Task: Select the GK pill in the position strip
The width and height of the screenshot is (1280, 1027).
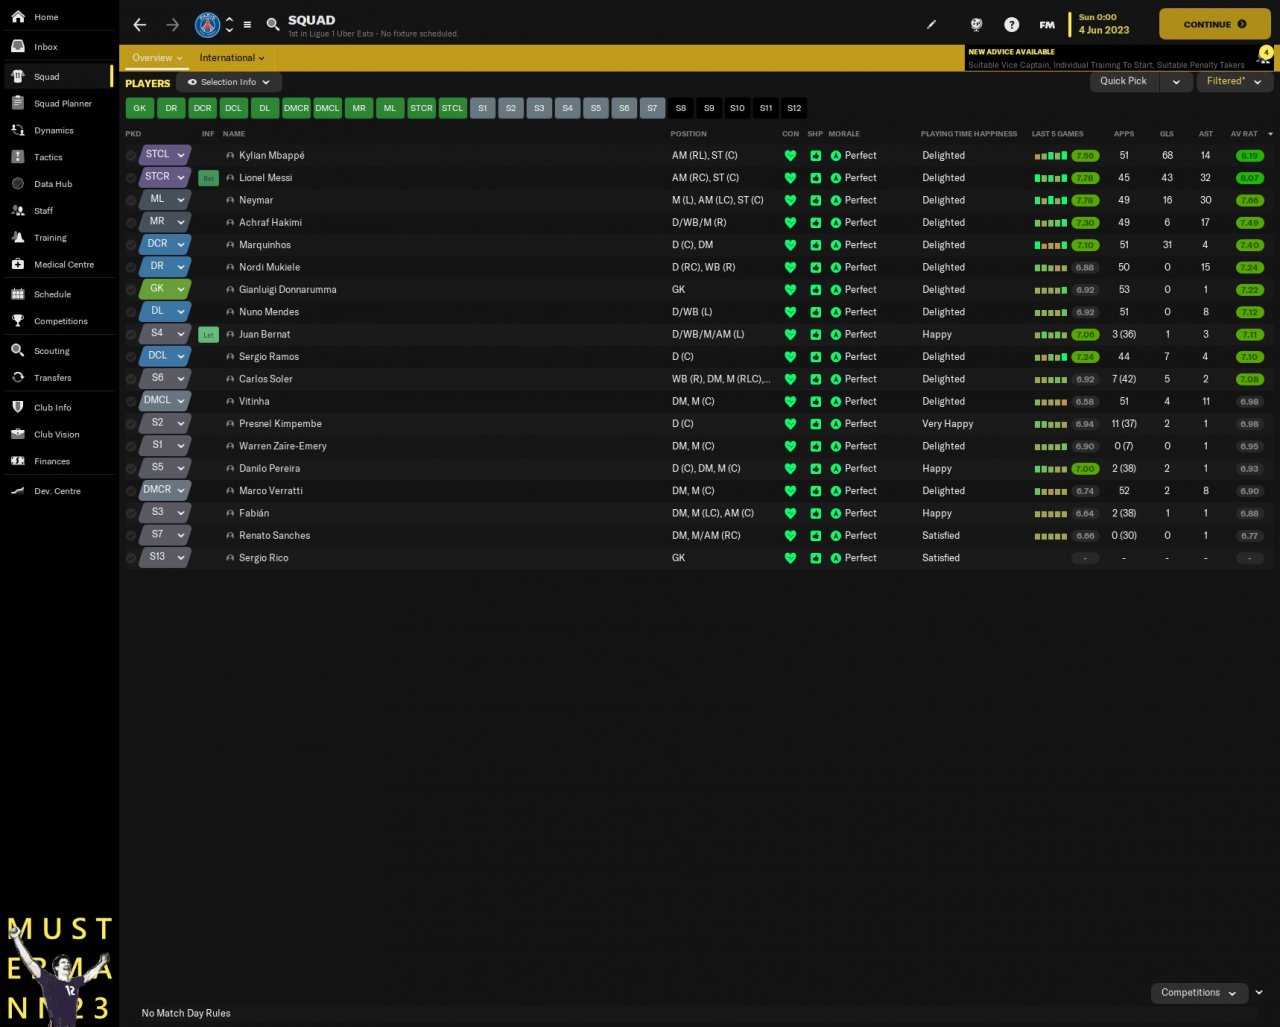Action: pyautogui.click(x=140, y=108)
